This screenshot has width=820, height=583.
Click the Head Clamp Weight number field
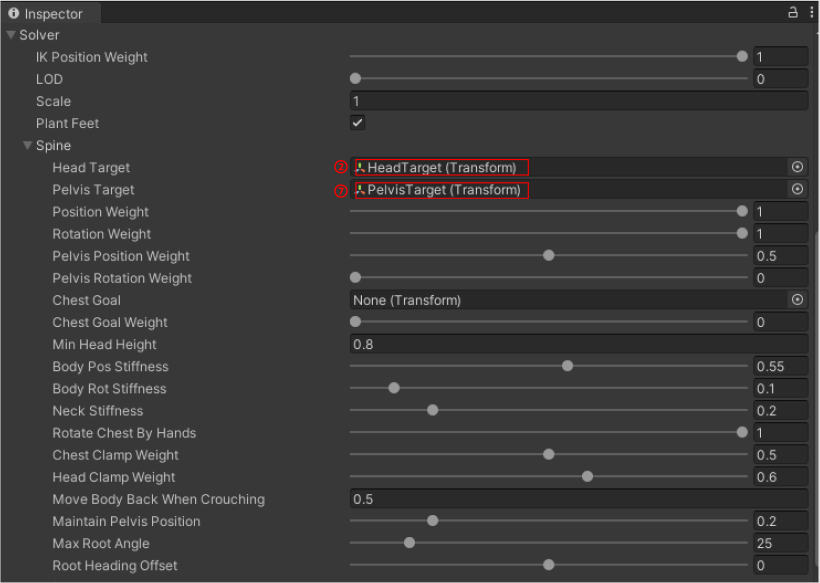point(781,477)
